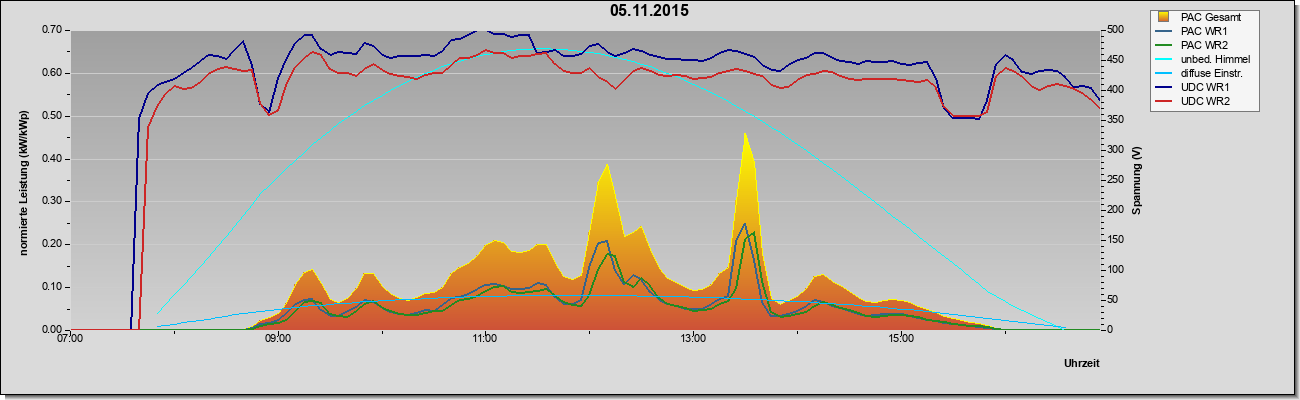Click the left axis label normierte Leistung
Screen dimensions: 1300x400
coord(23,182)
